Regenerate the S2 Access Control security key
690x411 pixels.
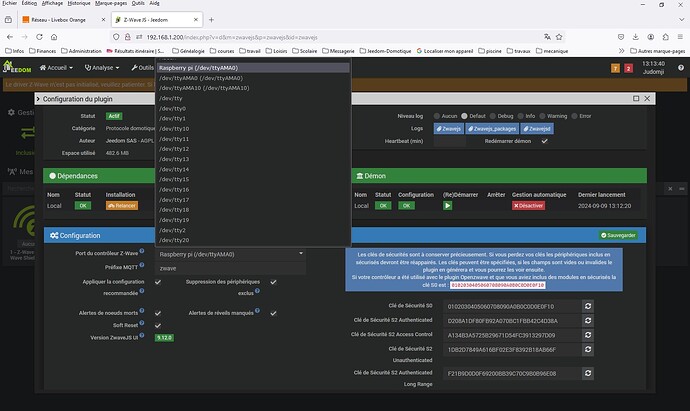[x=588, y=335]
